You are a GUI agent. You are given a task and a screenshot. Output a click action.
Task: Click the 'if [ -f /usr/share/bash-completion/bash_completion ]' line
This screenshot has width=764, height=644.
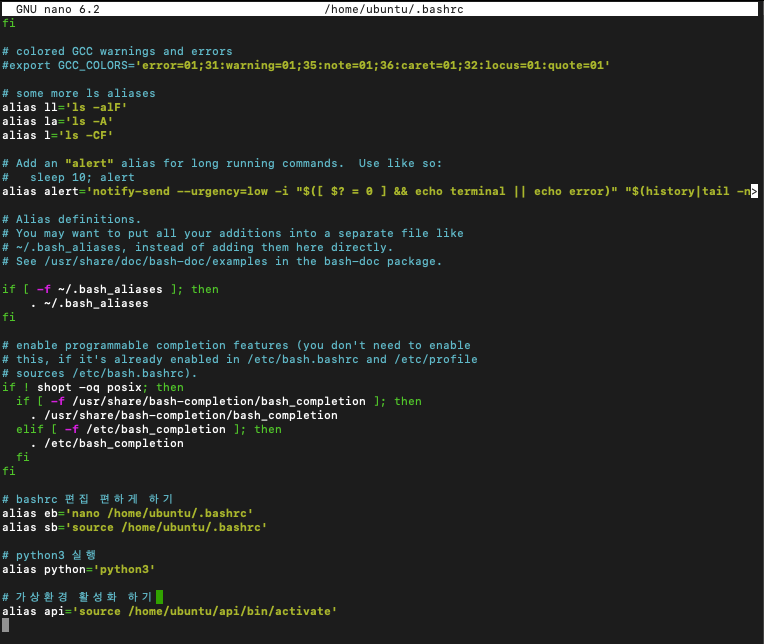pyautogui.click(x=219, y=401)
